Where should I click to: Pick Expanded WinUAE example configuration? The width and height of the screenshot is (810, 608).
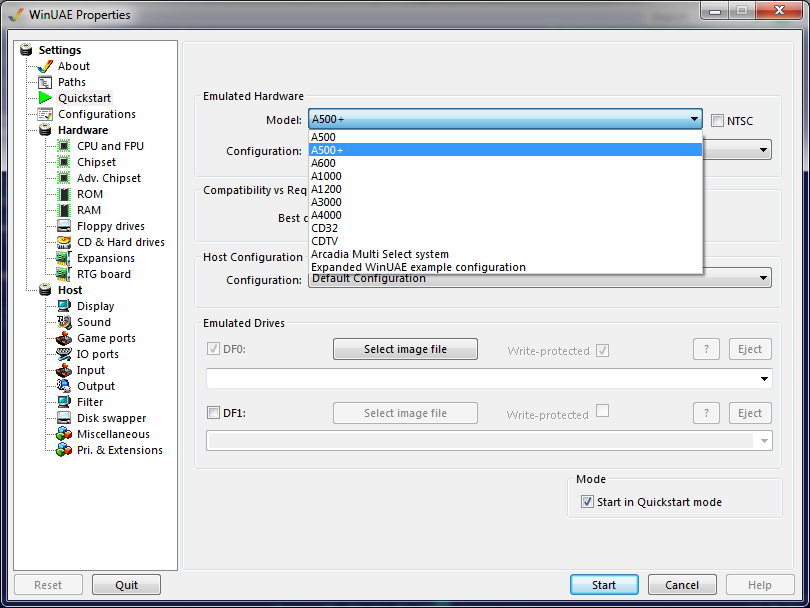point(505,267)
